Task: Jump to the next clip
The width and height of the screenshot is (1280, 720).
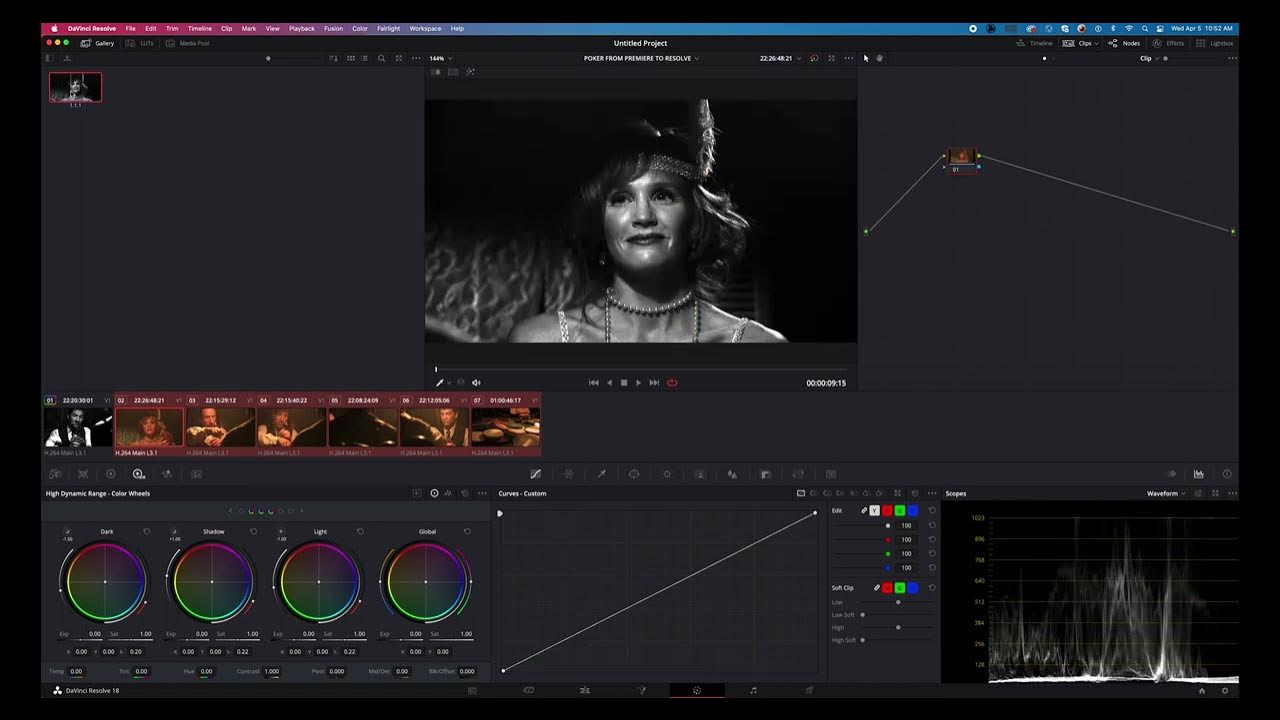Action: [x=654, y=382]
